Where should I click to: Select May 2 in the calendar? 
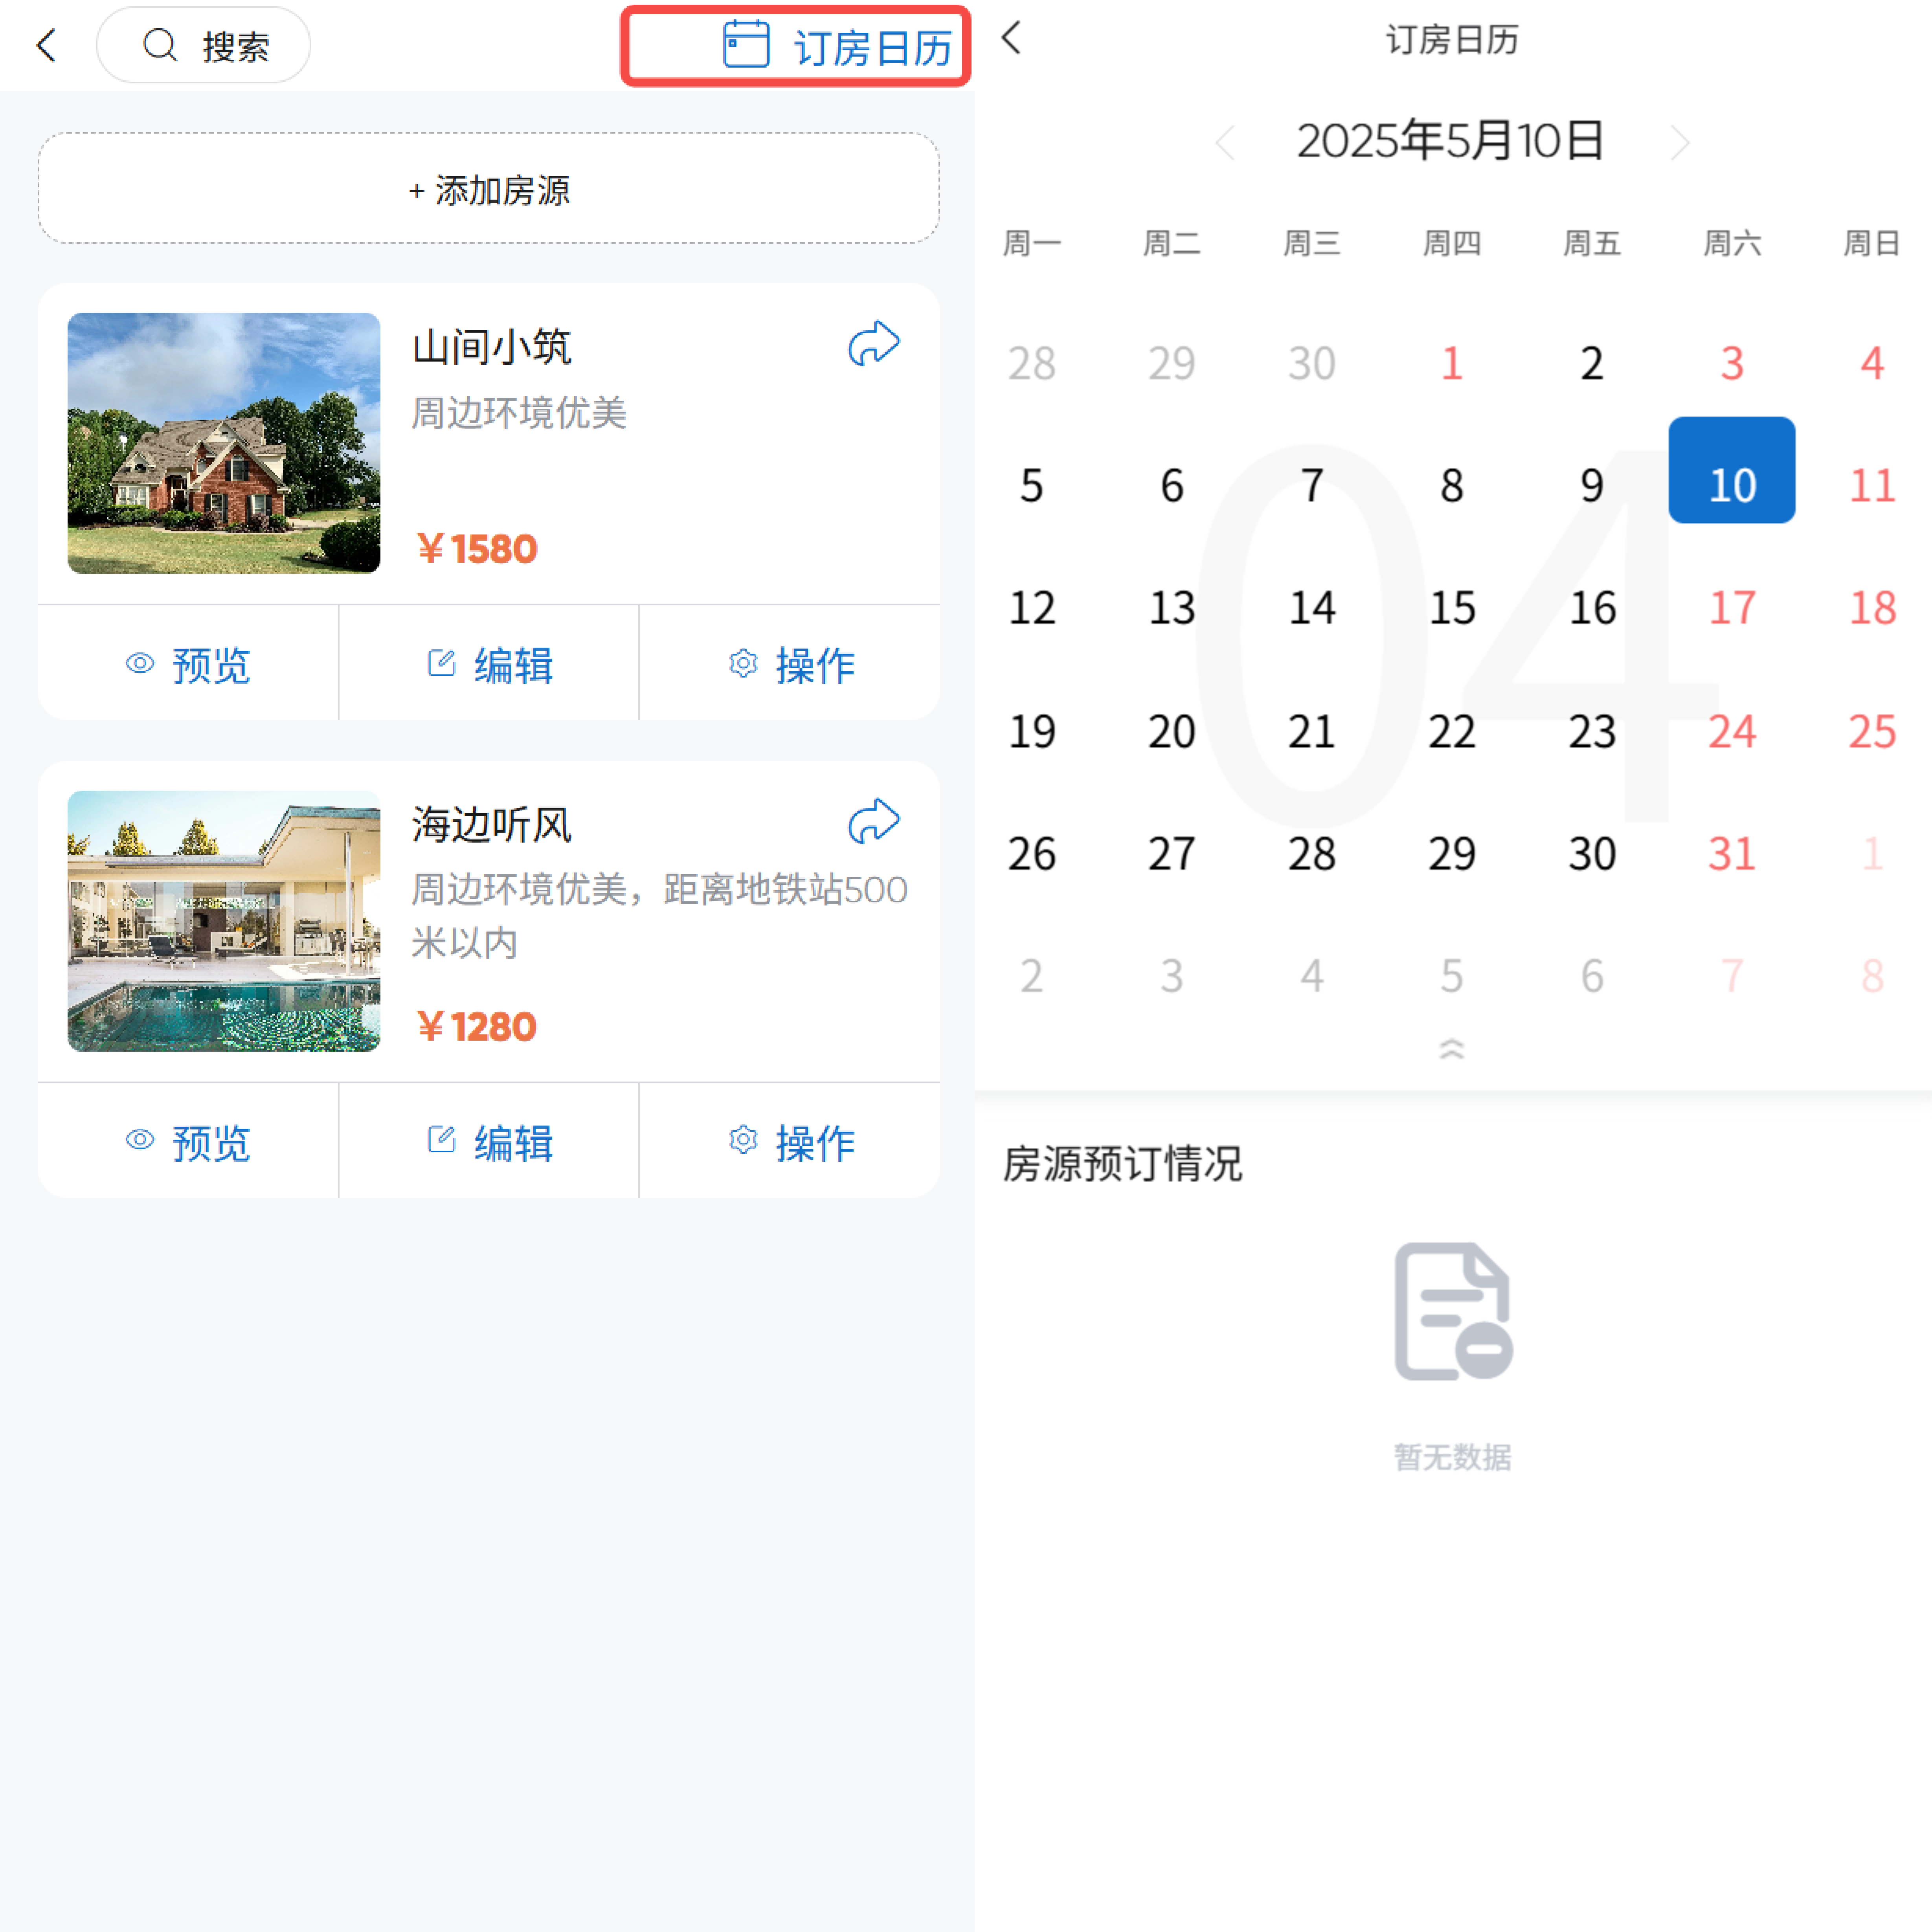(x=1592, y=363)
